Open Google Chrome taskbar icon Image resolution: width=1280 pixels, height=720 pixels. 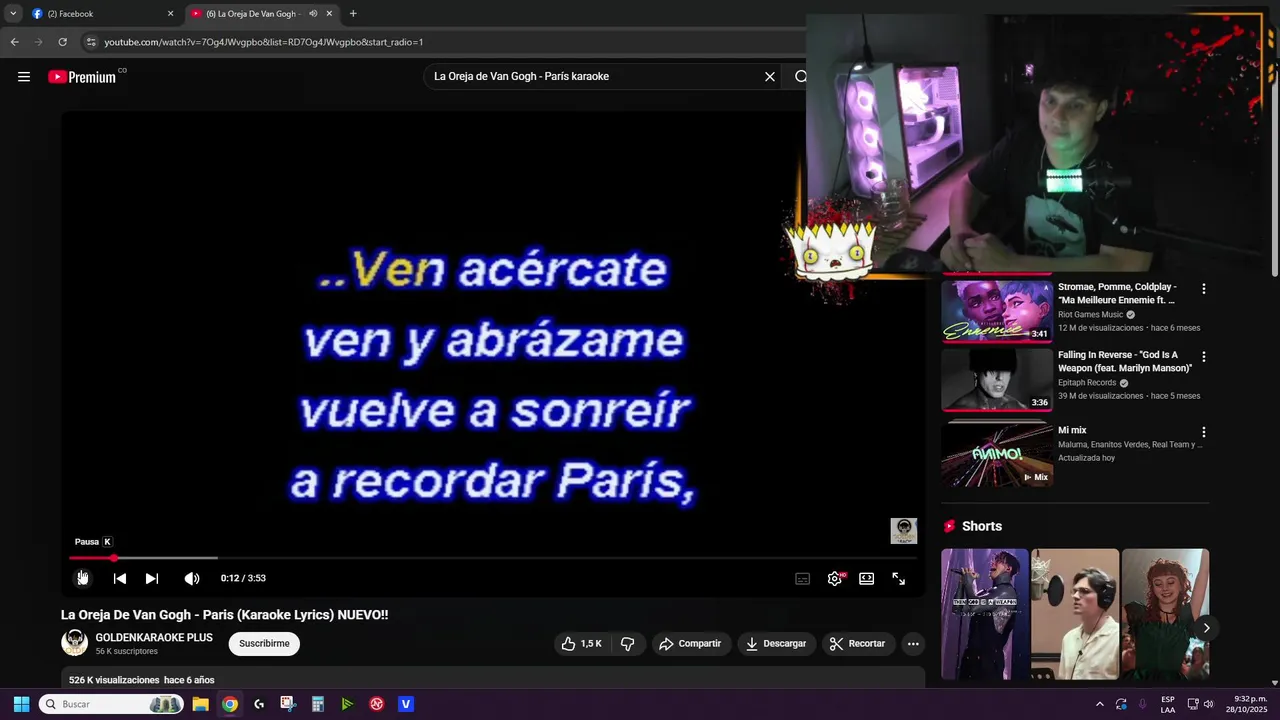click(x=230, y=704)
